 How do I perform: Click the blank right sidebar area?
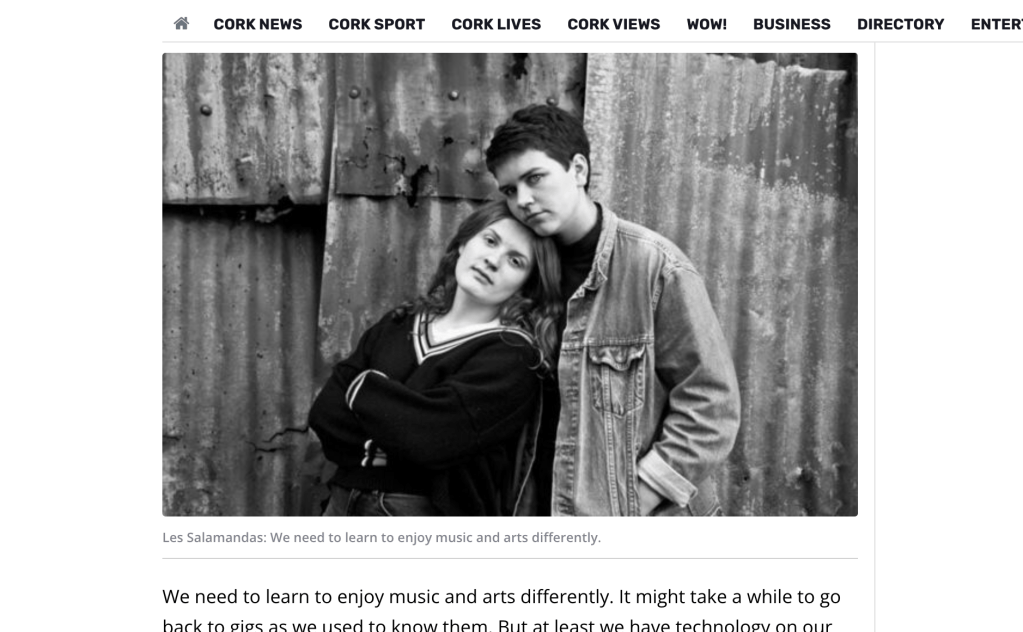click(x=949, y=326)
